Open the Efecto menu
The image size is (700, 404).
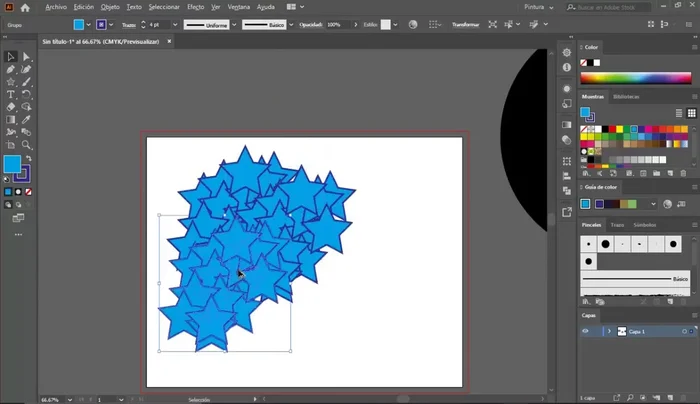[195, 7]
